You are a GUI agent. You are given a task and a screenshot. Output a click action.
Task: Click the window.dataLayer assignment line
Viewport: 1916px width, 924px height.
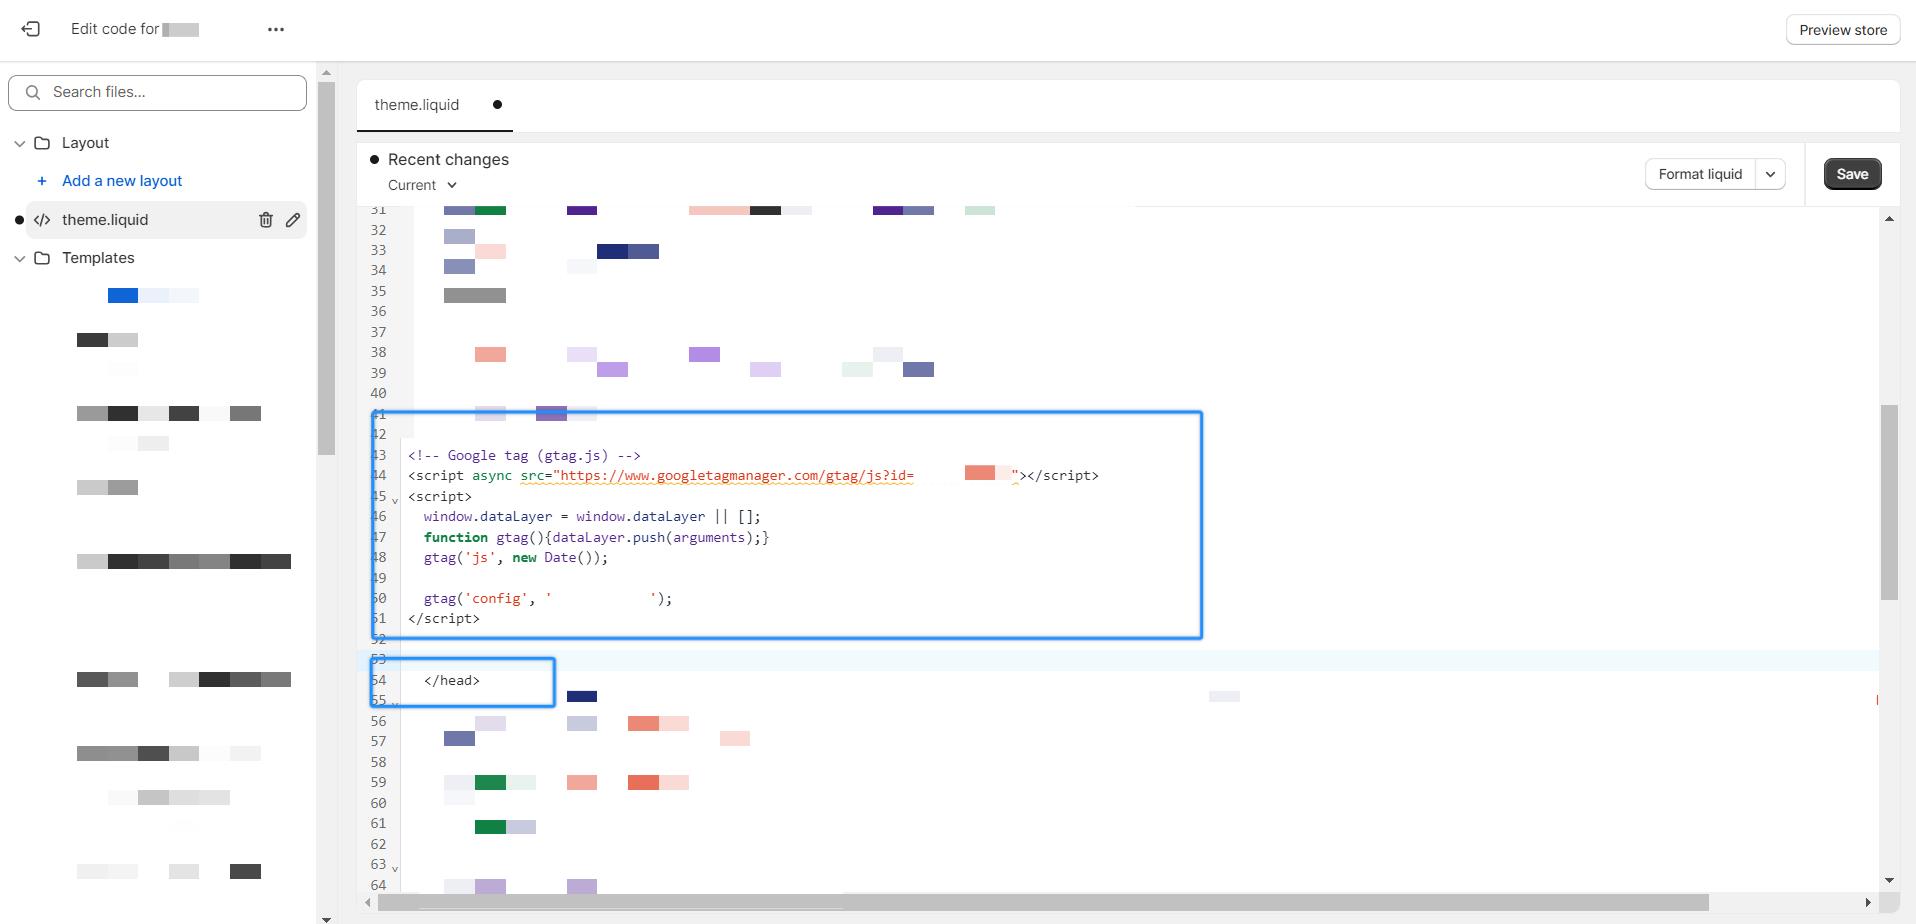coord(592,517)
